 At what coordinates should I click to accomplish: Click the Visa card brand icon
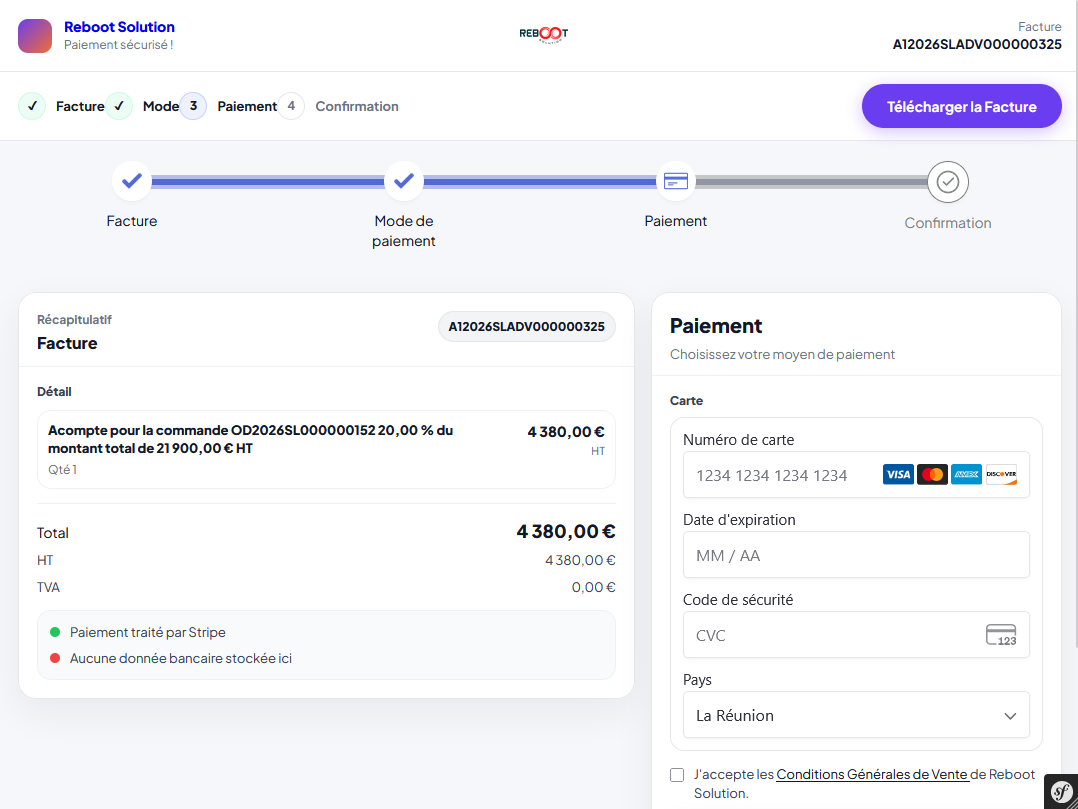click(898, 475)
